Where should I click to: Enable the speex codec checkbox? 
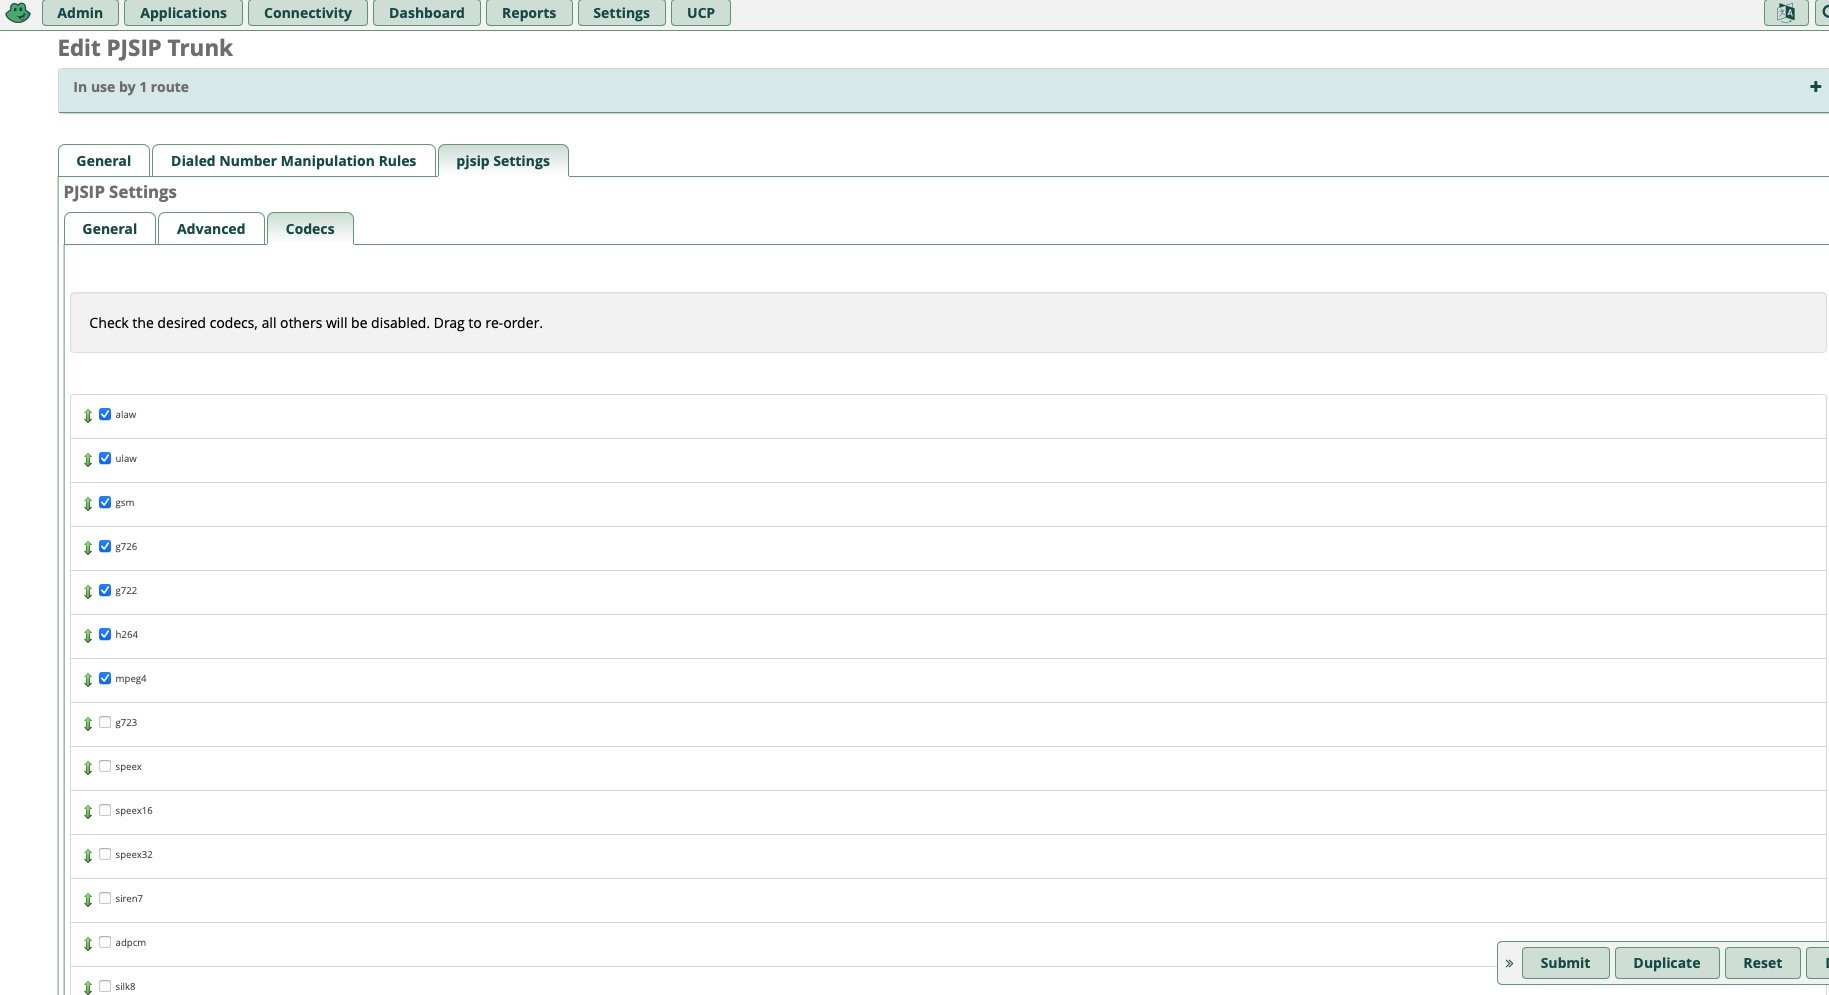tap(105, 766)
